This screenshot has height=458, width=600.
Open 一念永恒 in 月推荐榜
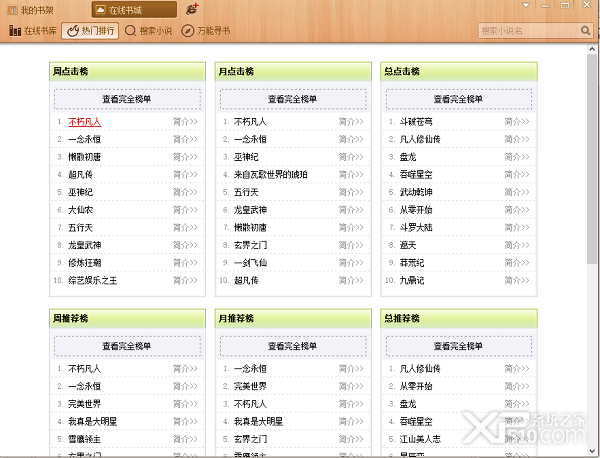[x=250, y=369]
